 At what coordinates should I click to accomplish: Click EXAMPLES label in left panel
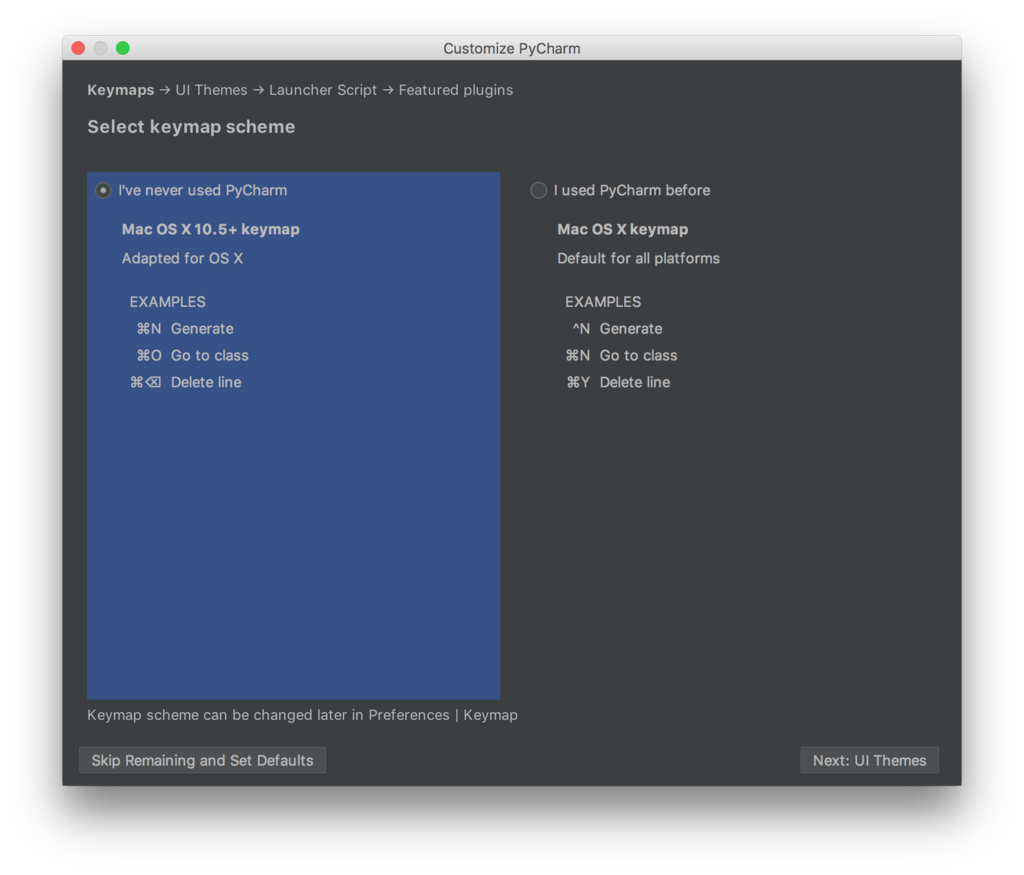[167, 302]
